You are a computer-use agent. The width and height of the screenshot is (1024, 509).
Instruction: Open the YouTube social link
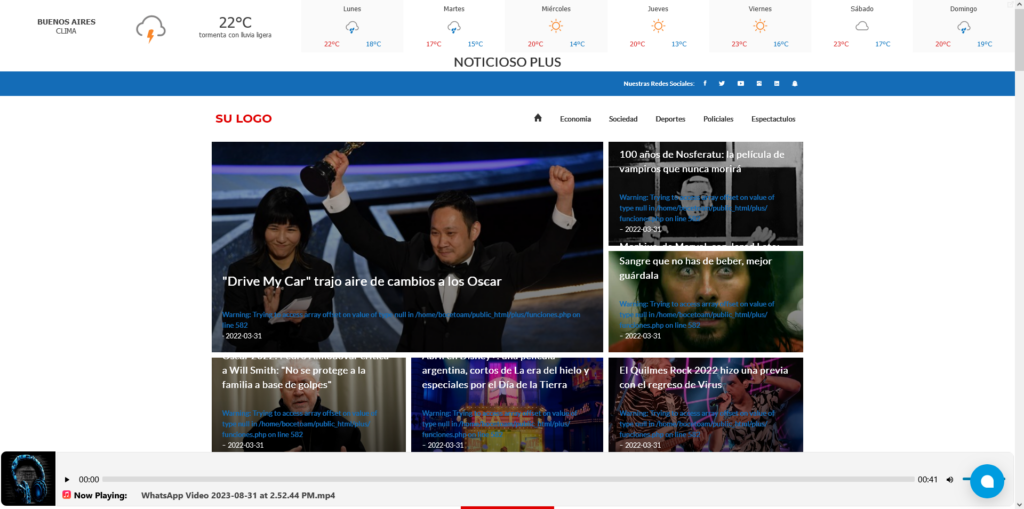(740, 83)
